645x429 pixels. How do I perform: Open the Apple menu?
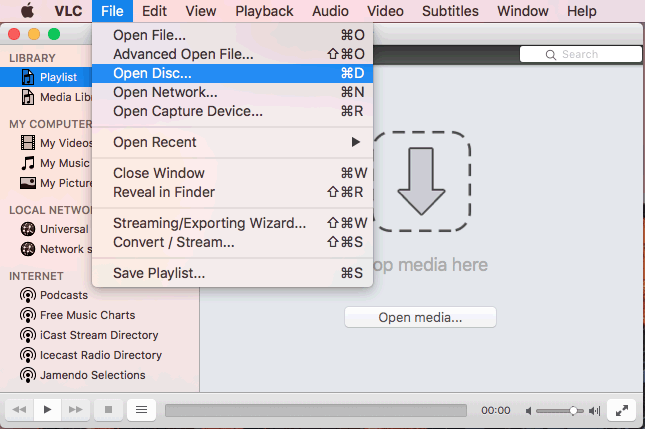click(28, 11)
